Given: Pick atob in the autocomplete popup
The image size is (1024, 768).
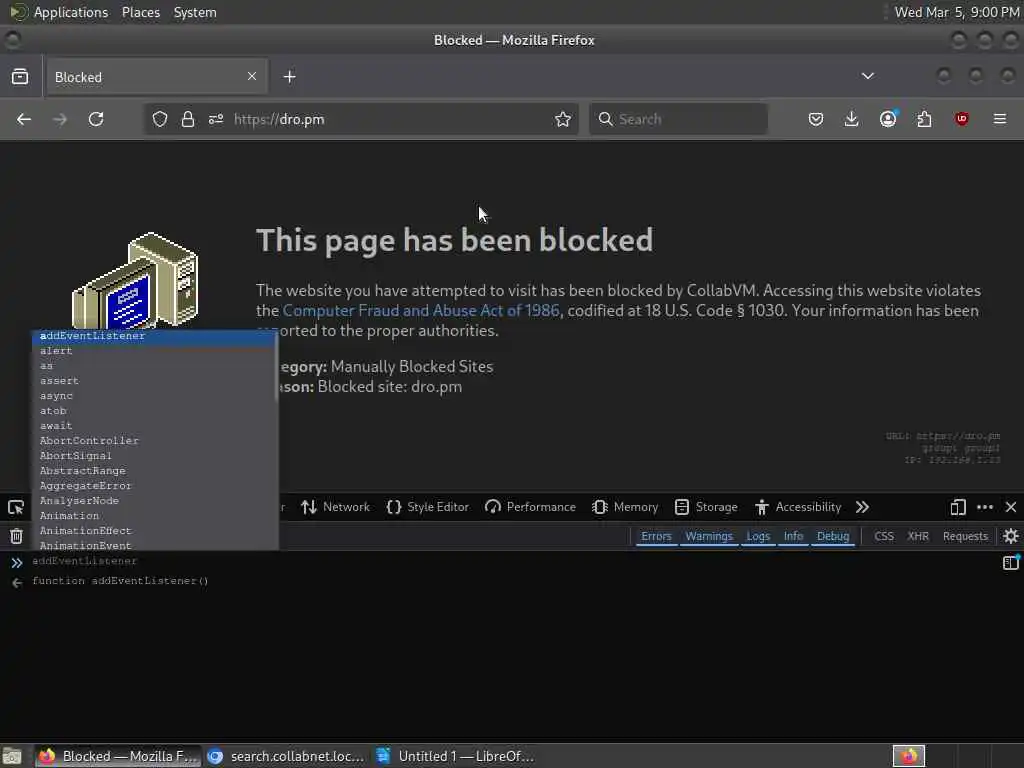Looking at the screenshot, I should point(155,411).
